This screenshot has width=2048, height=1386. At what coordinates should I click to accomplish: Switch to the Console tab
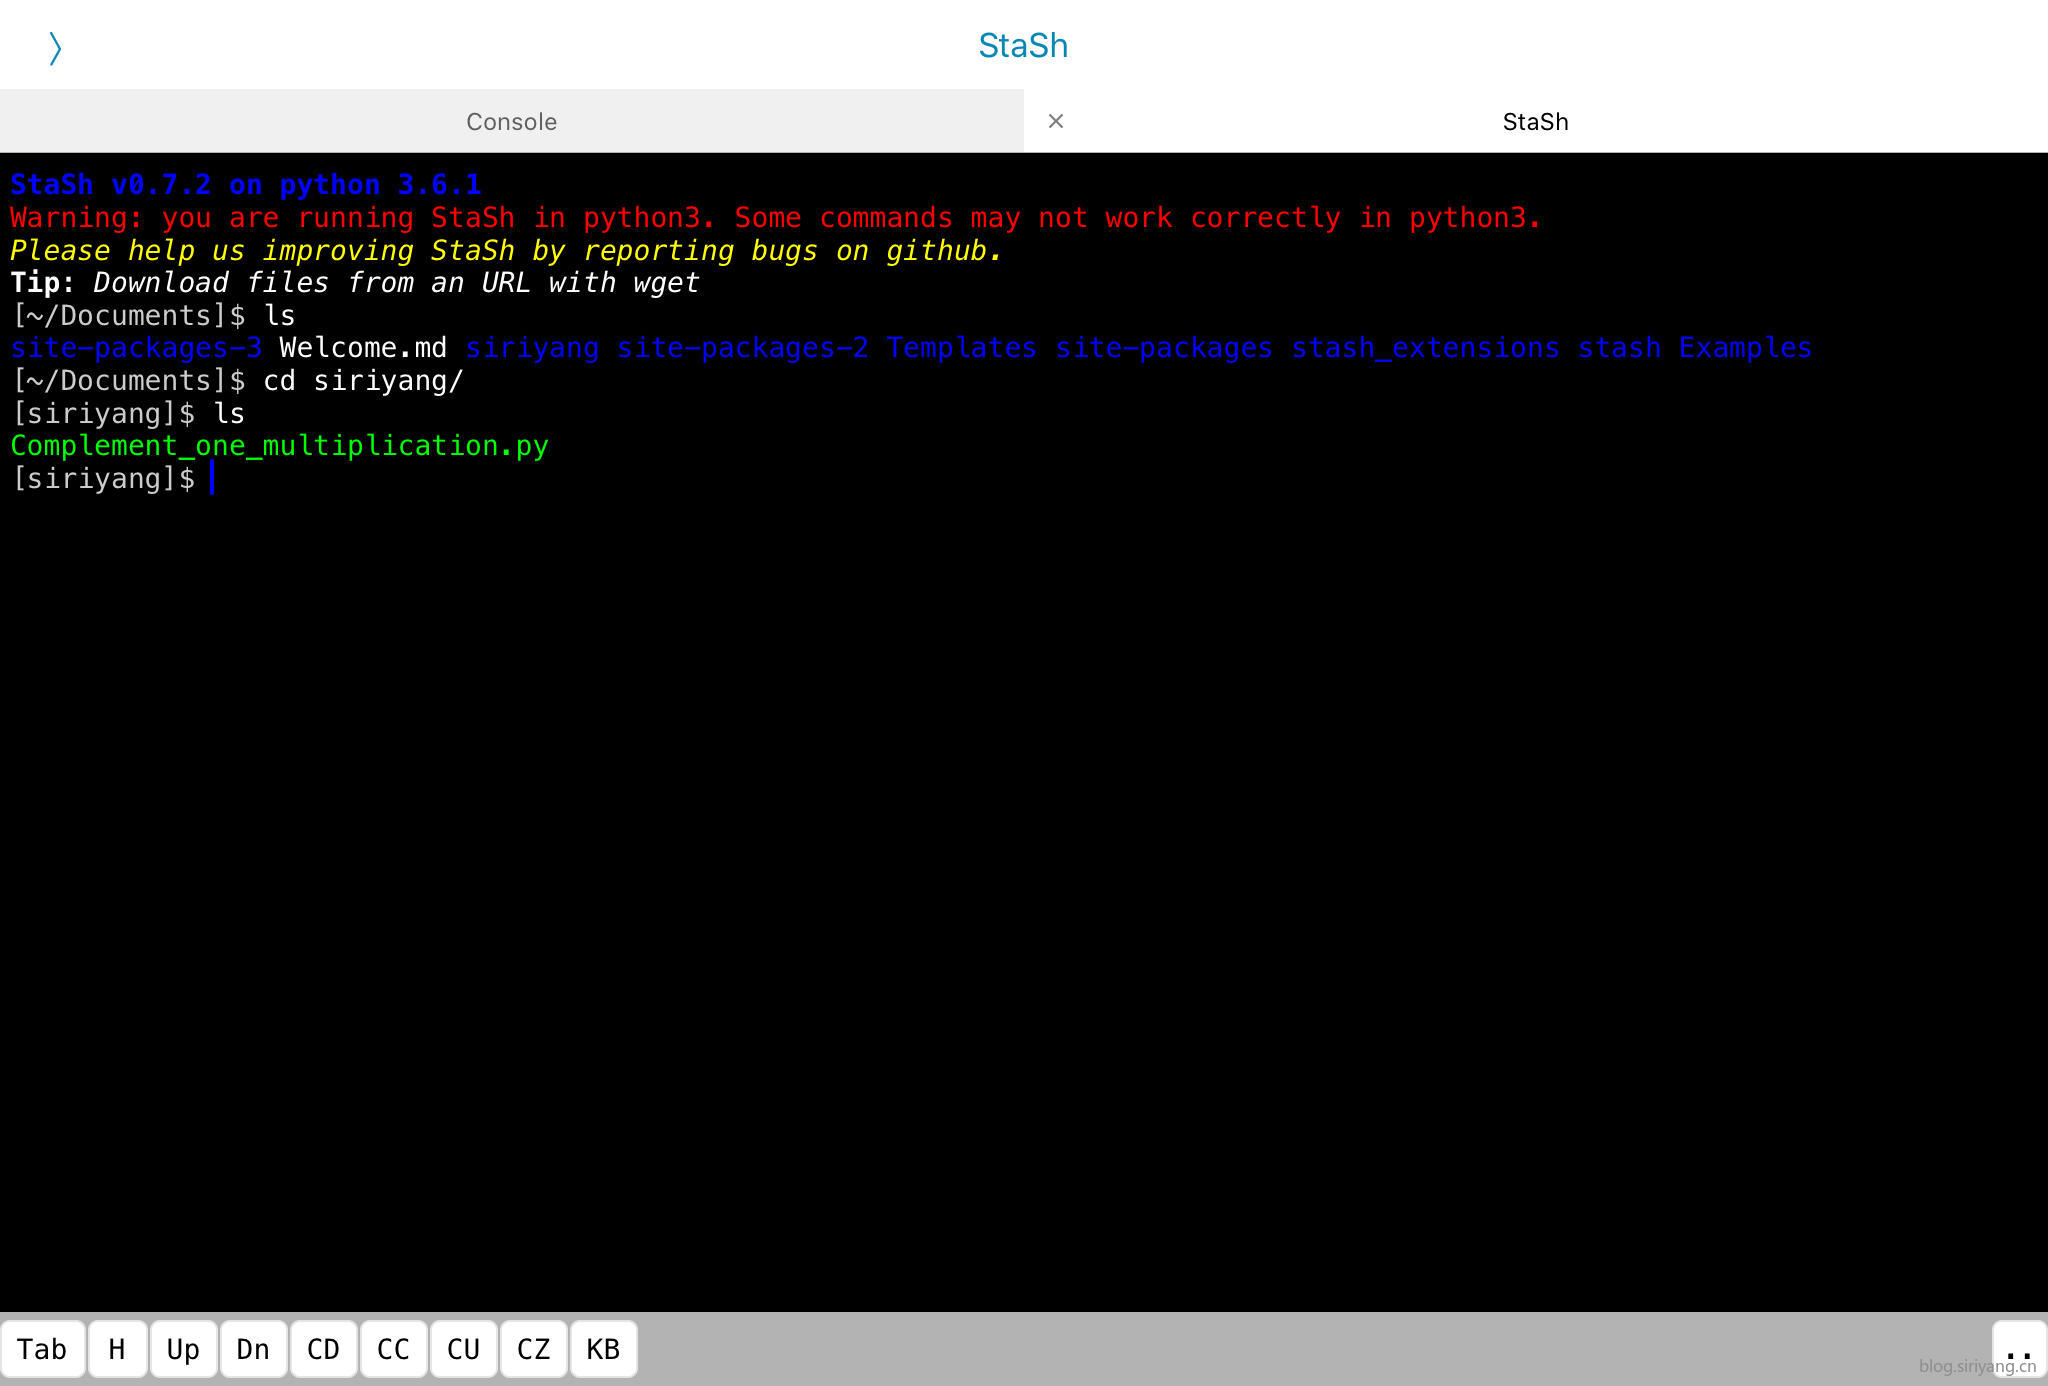511,121
